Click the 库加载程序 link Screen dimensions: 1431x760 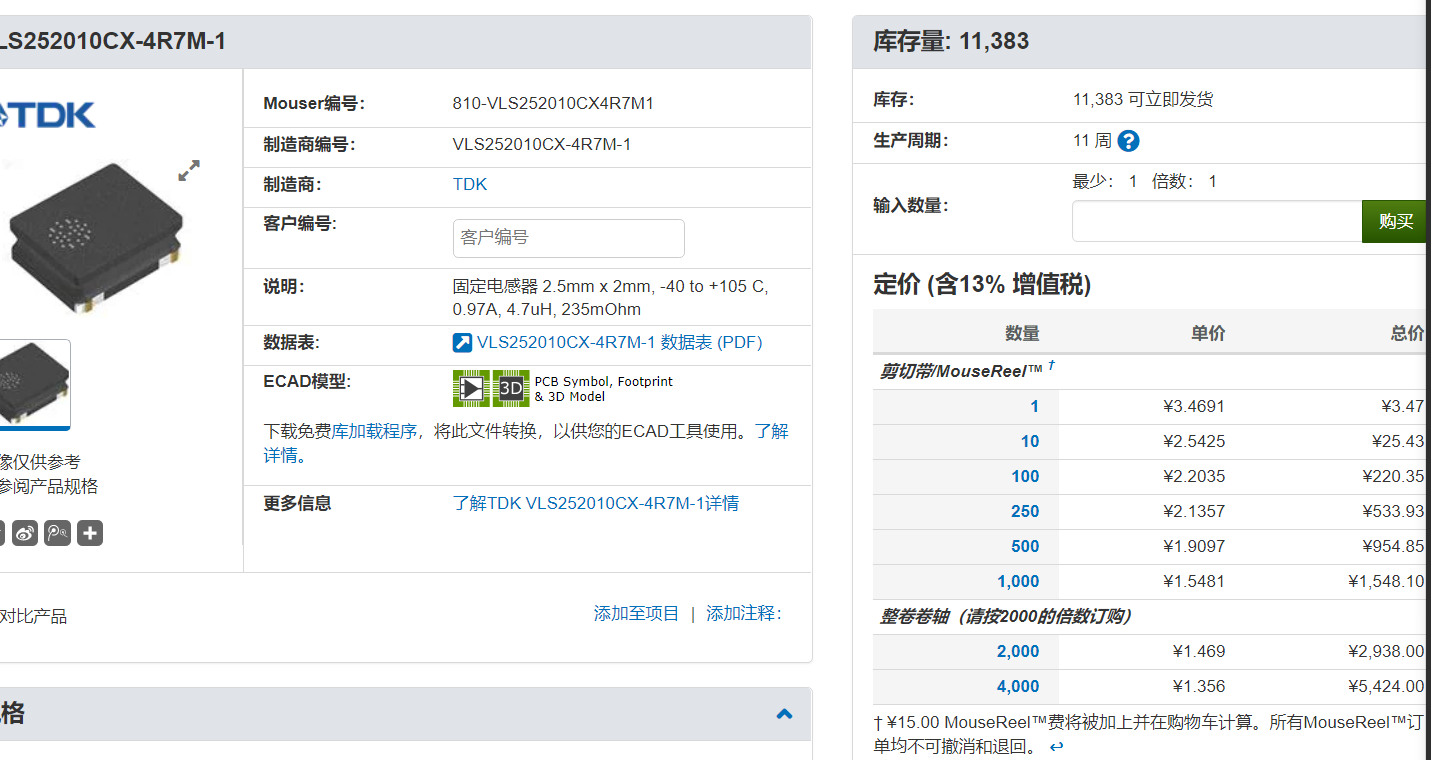[374, 431]
